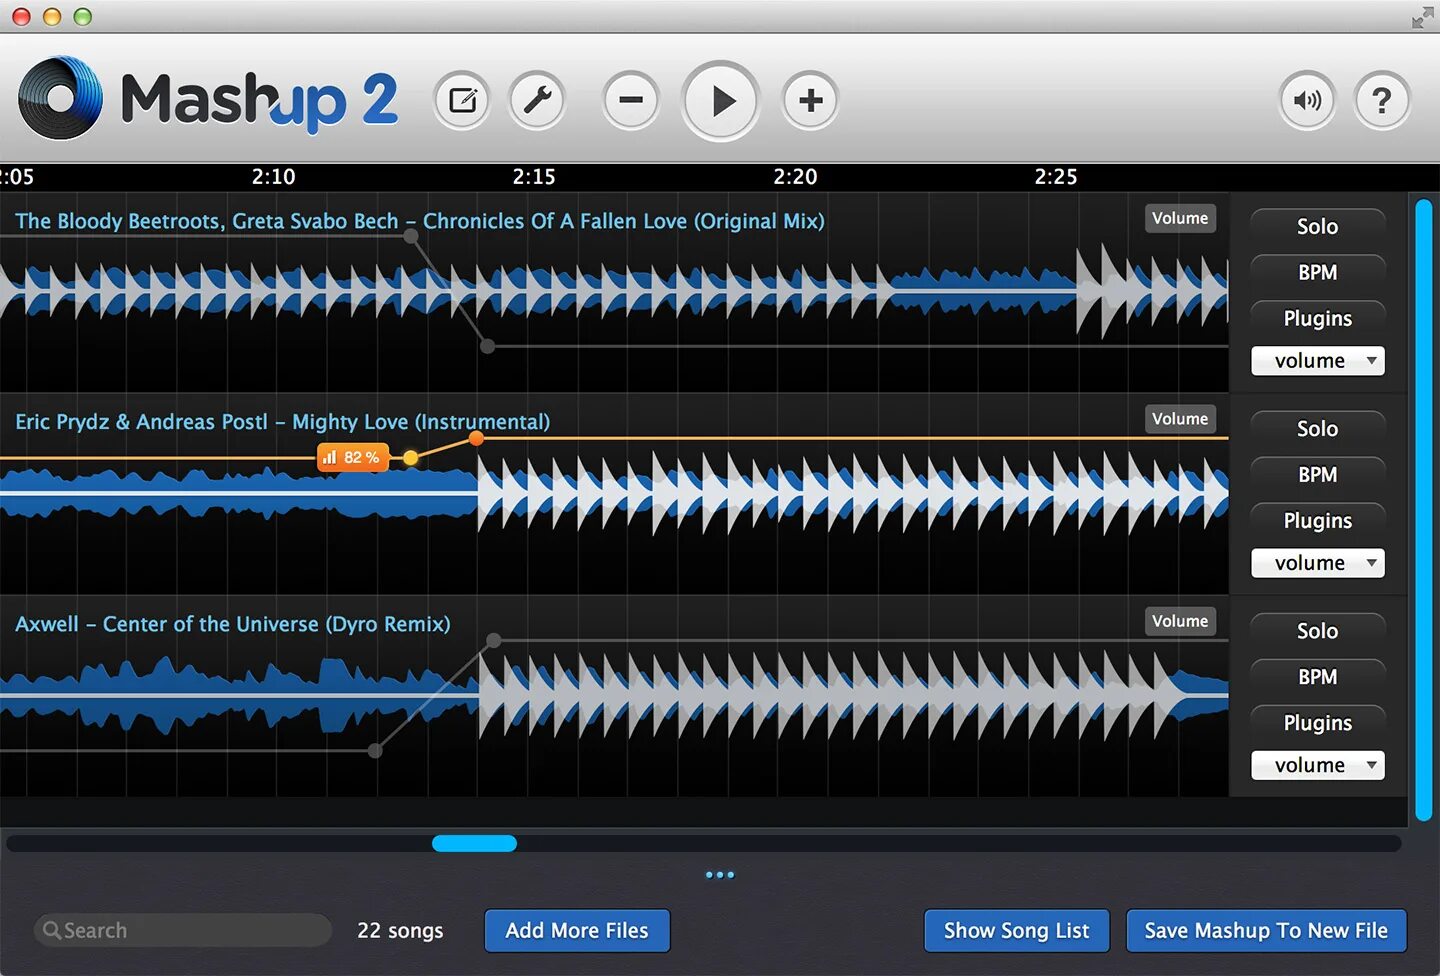Open volume dropdown for Axwell track
1440x976 pixels.
coord(1317,765)
